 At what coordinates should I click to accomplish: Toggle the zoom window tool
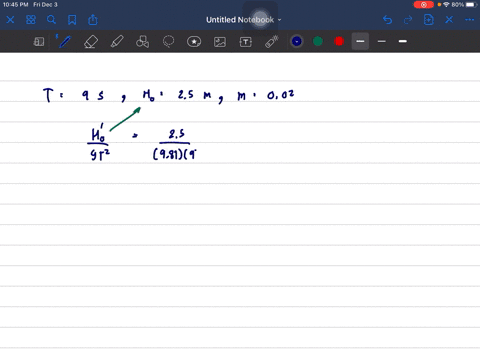(x=39, y=42)
